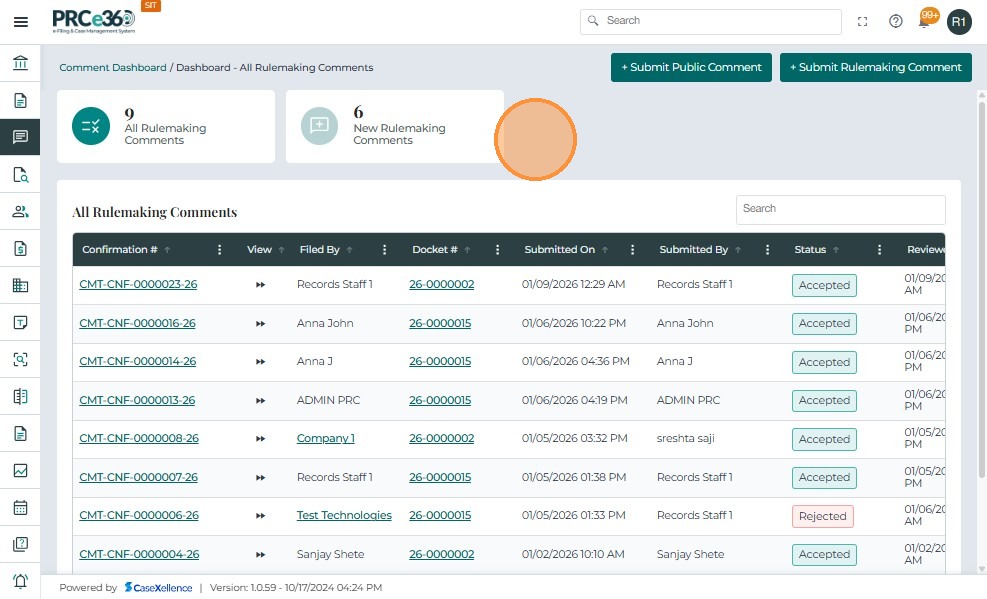Select the New Rulemaking Comments card
Viewport: 987px width, 599px height.
[x=394, y=127]
